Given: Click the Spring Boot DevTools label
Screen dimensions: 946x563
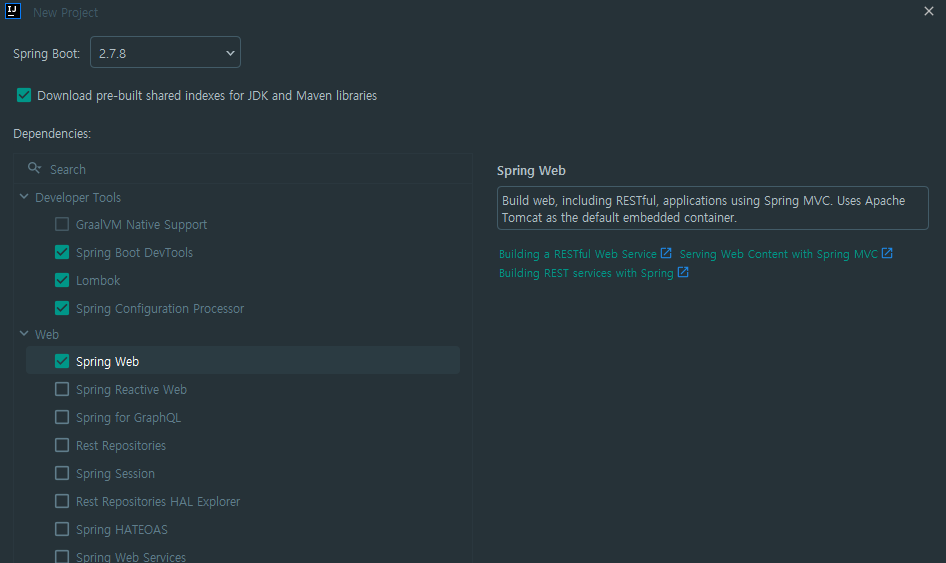Looking at the screenshot, I should [x=135, y=253].
